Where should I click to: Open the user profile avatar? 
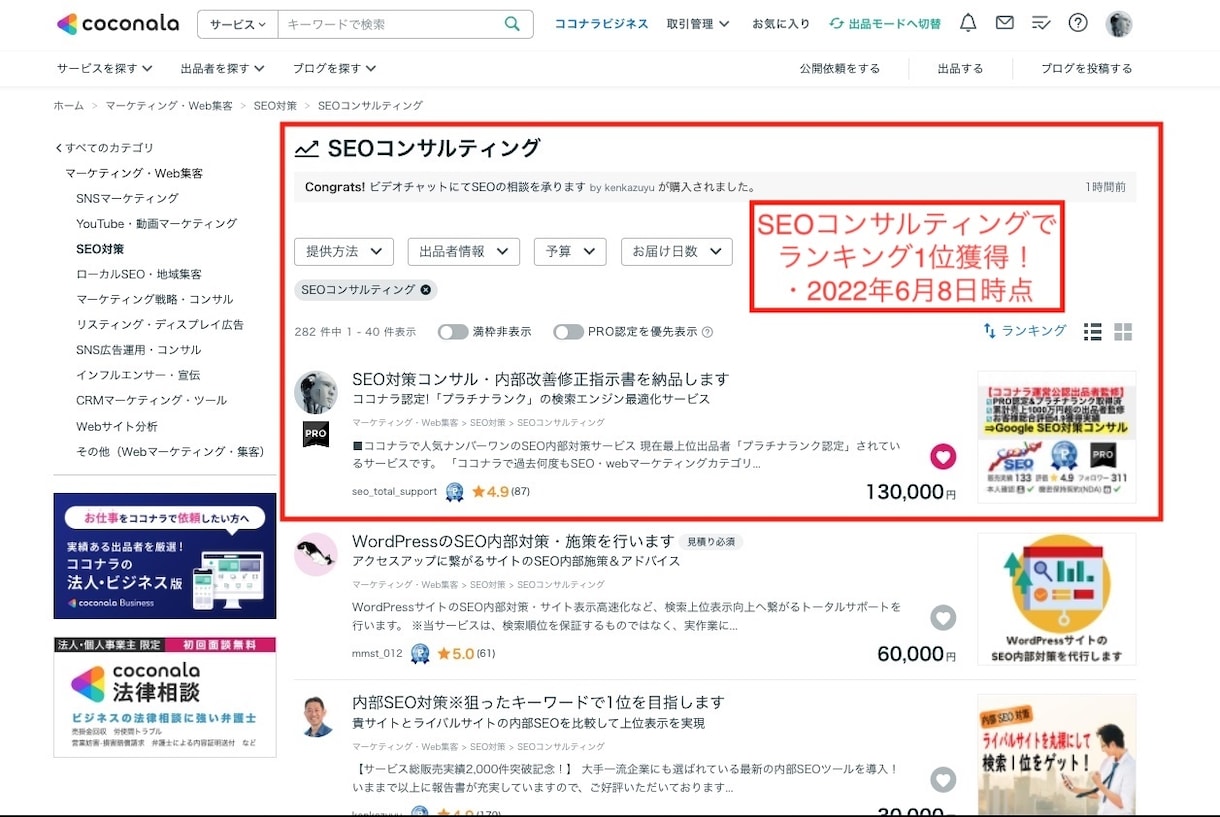[x=1119, y=24]
